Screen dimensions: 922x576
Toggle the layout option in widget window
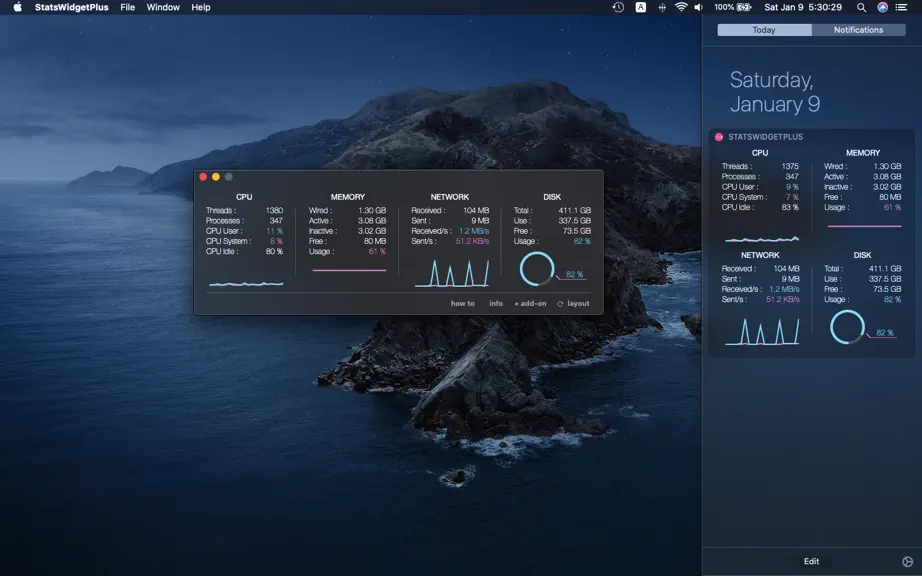point(573,303)
